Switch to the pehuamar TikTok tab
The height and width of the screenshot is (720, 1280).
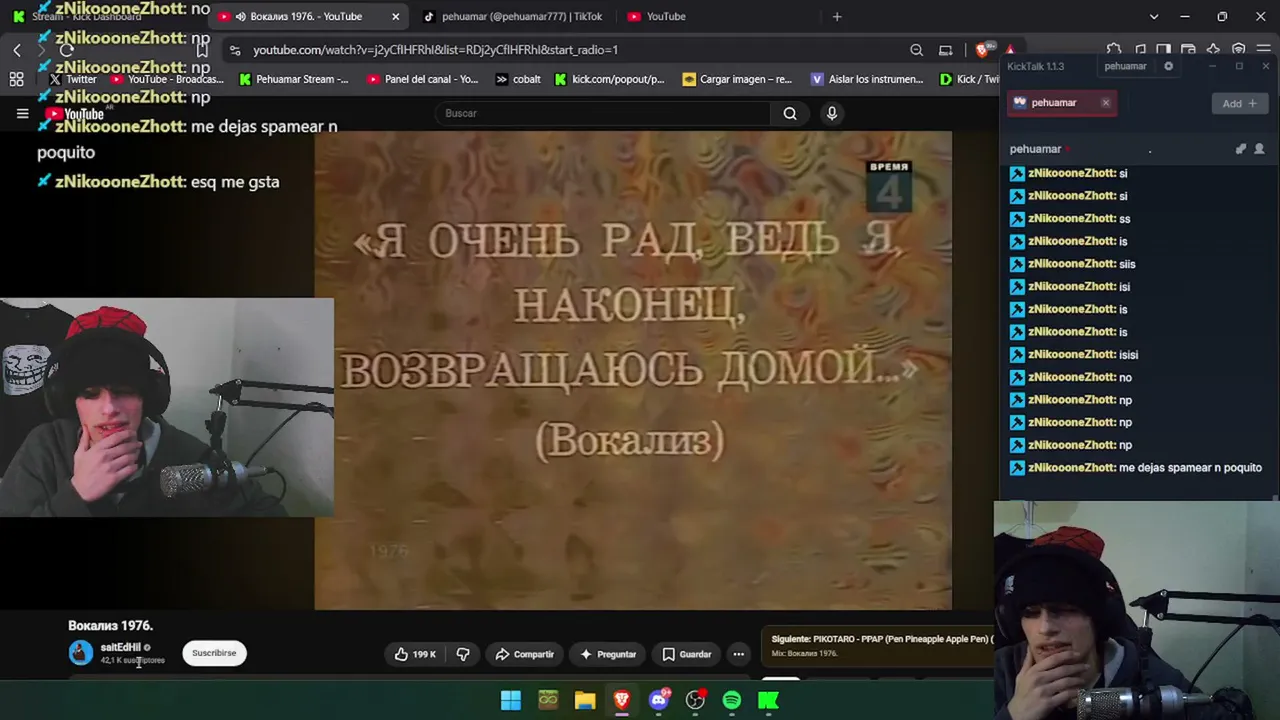coord(512,16)
